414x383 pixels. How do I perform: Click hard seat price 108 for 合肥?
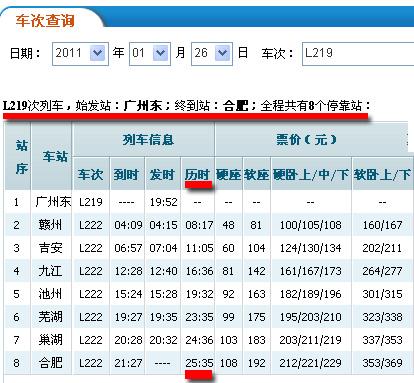point(229,363)
